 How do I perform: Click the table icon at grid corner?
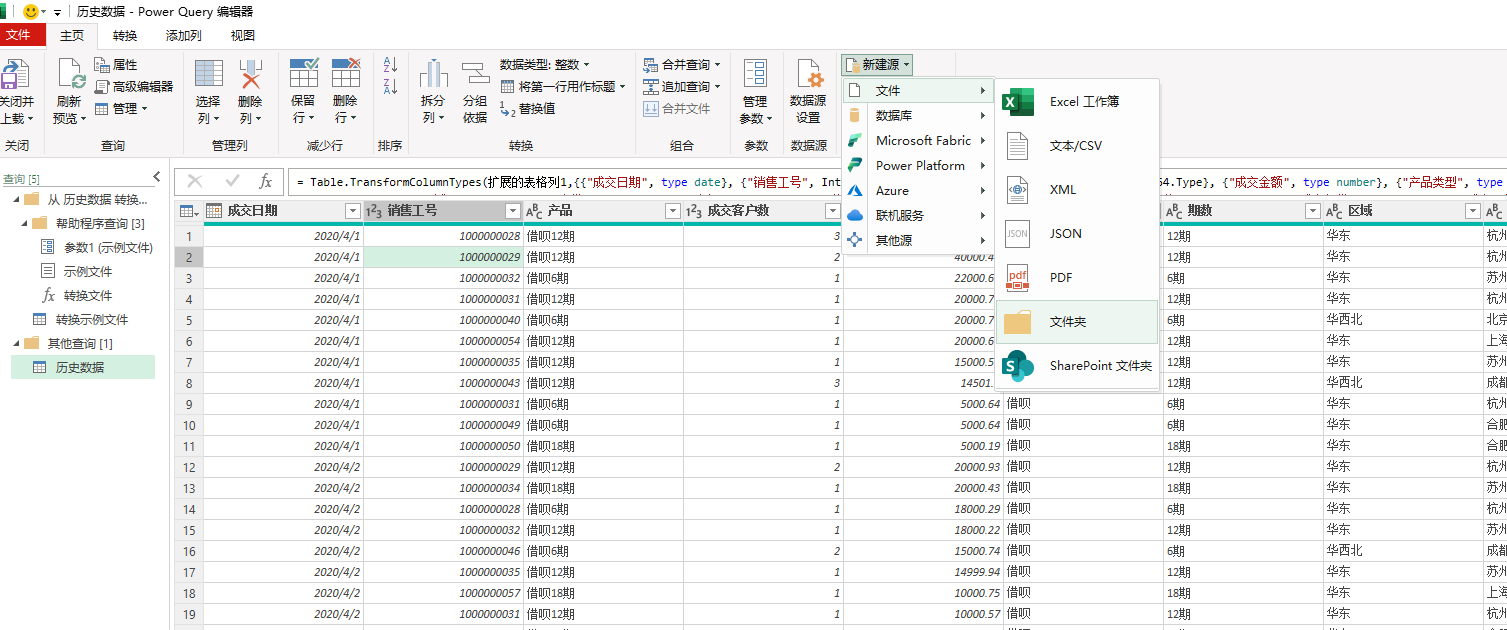pyautogui.click(x=187, y=211)
